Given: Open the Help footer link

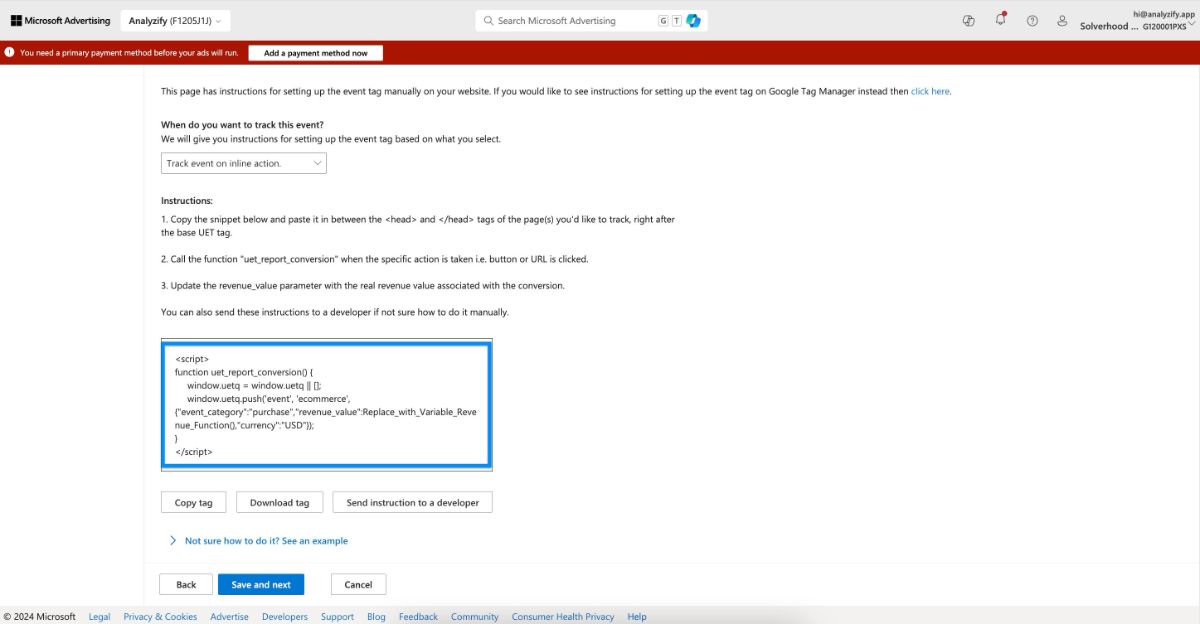Looking at the screenshot, I should tap(637, 617).
